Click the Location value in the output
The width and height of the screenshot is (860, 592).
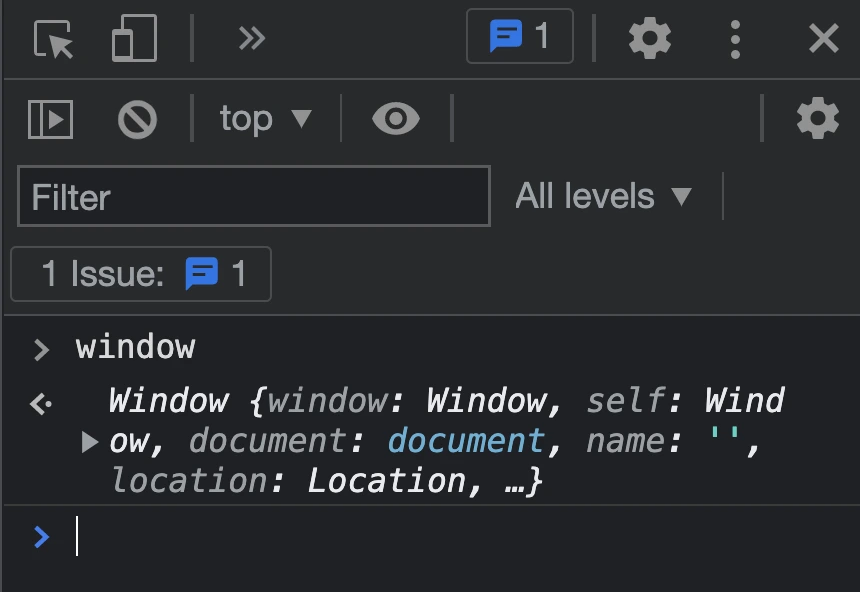point(387,481)
